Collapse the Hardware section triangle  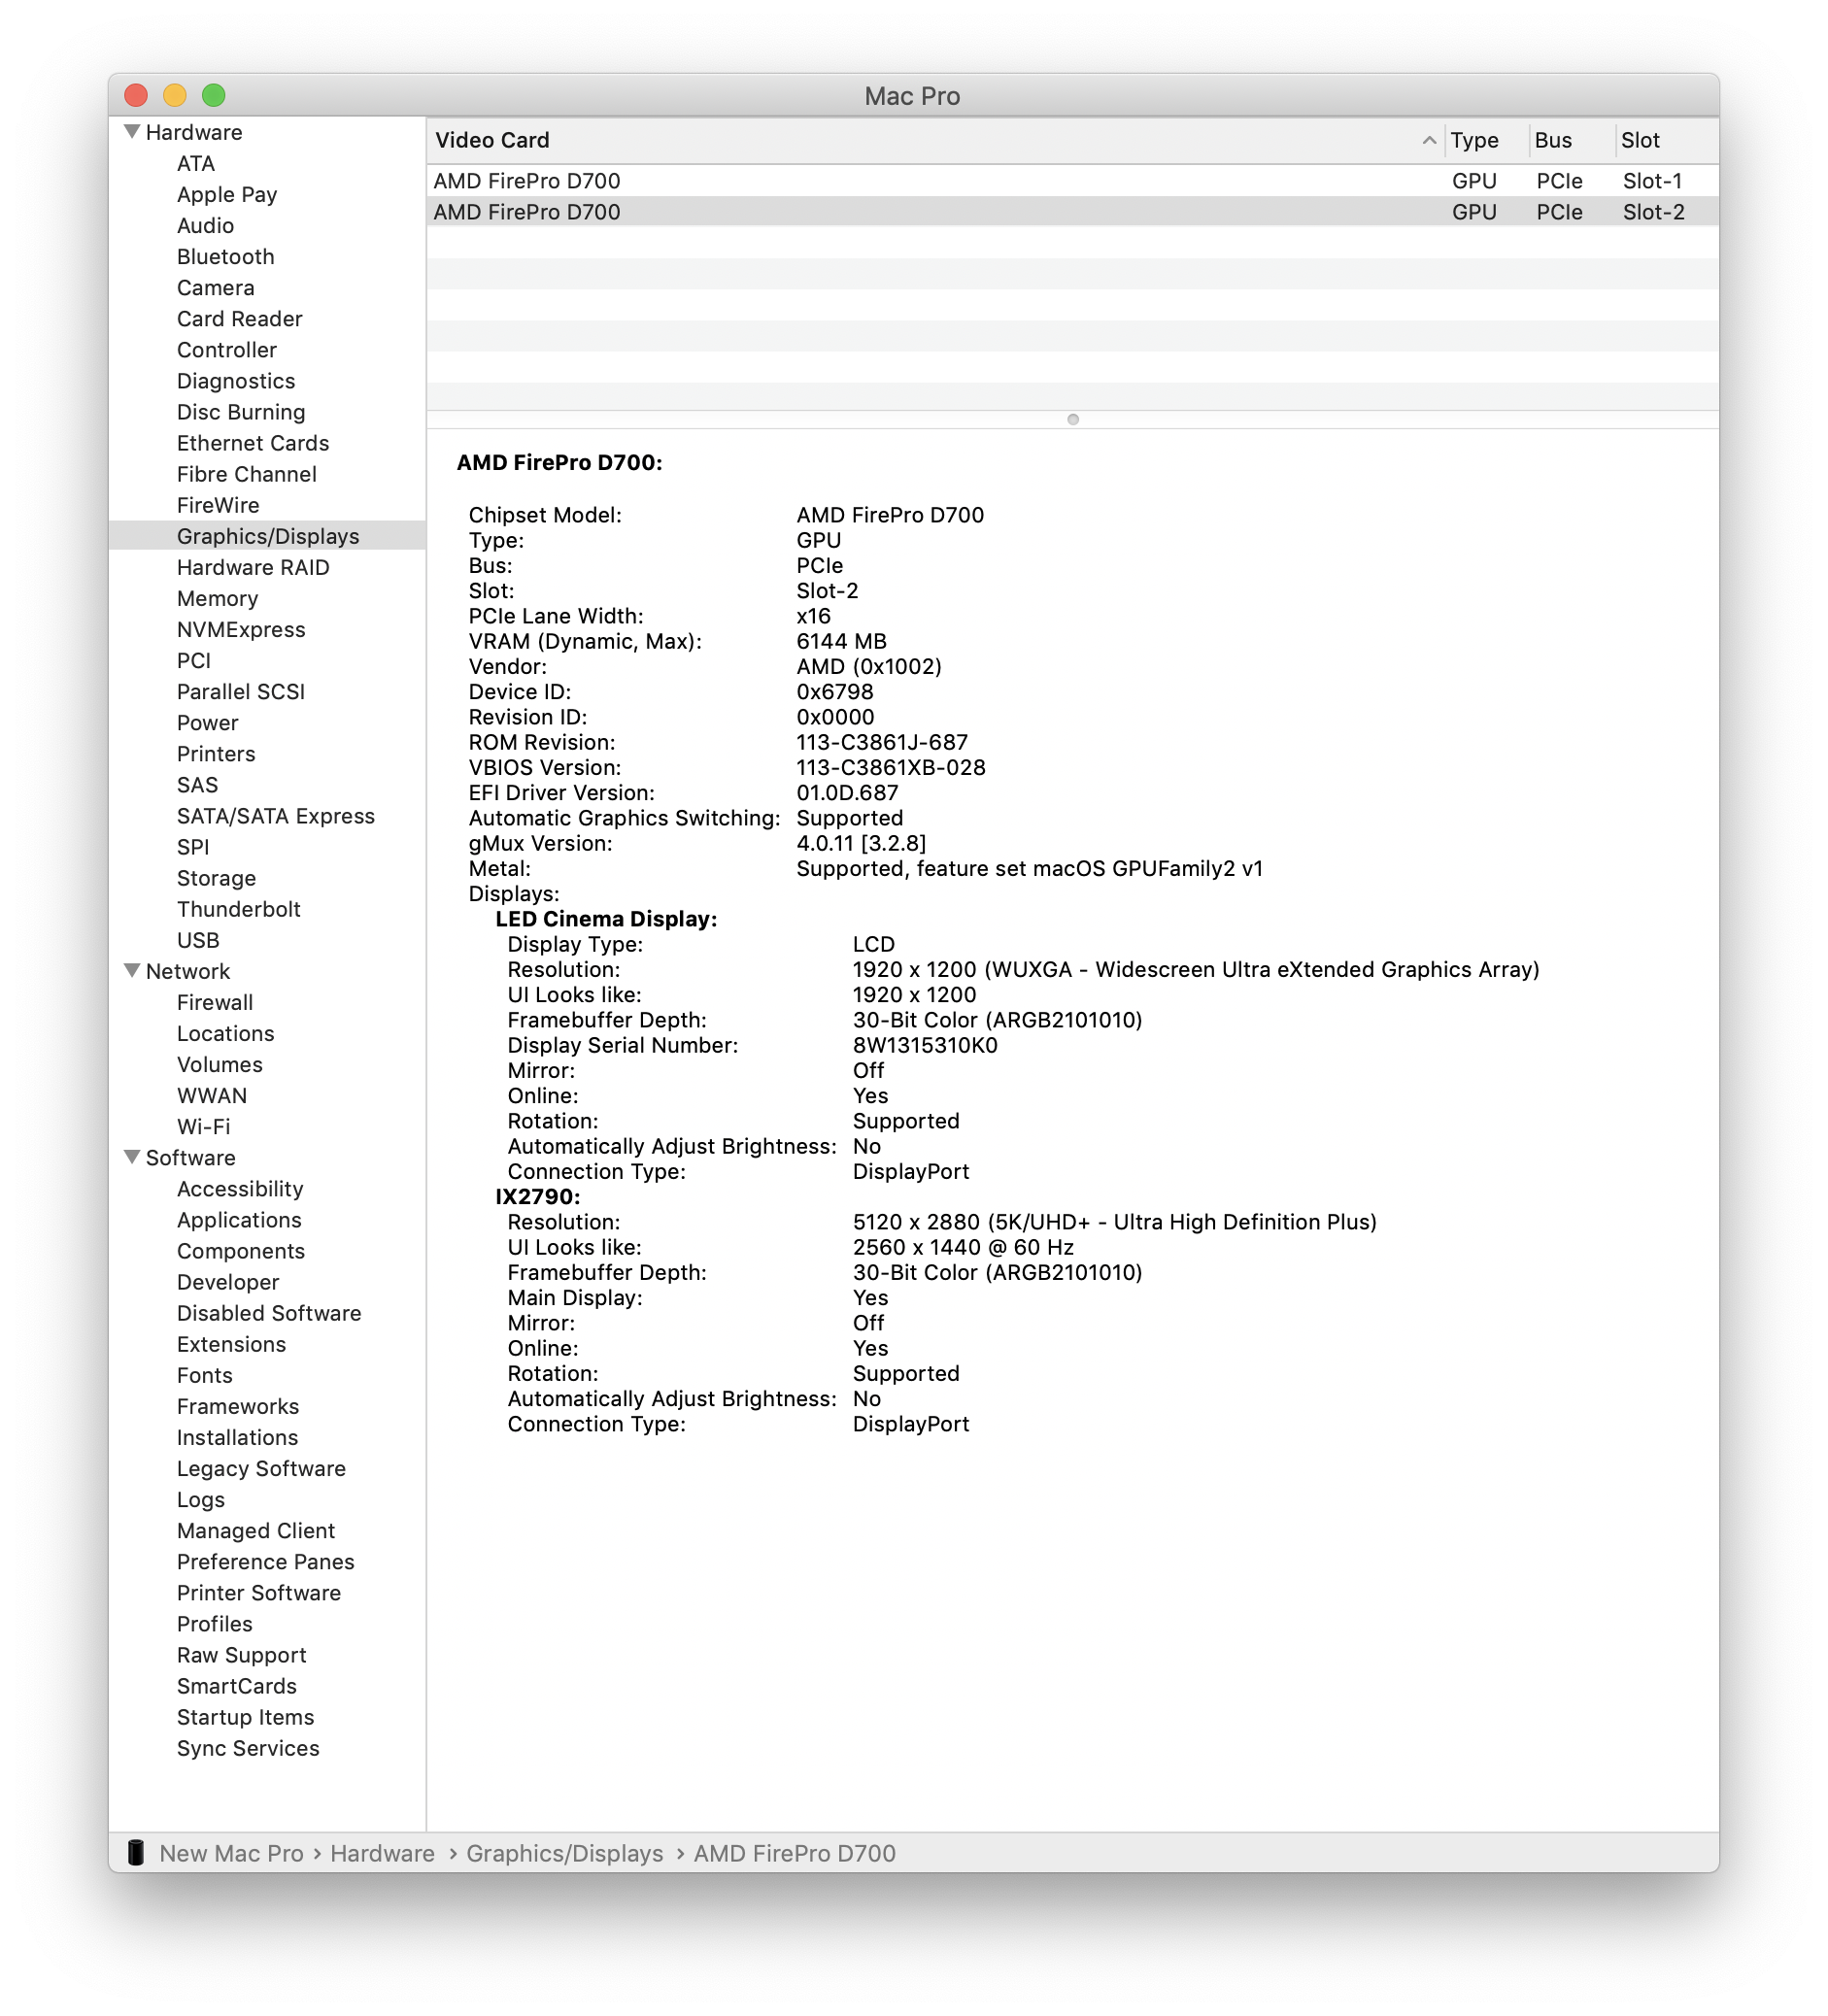[131, 131]
